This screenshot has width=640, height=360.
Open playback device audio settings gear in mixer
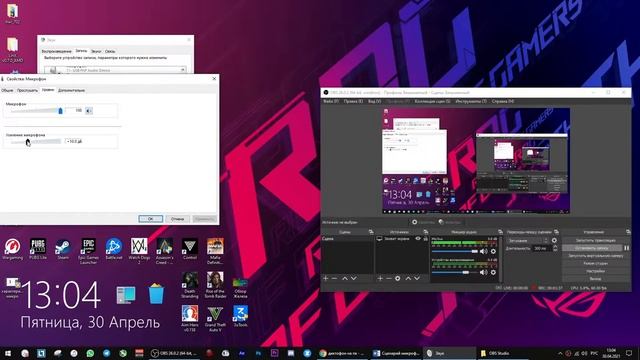pyautogui.click(x=493, y=272)
